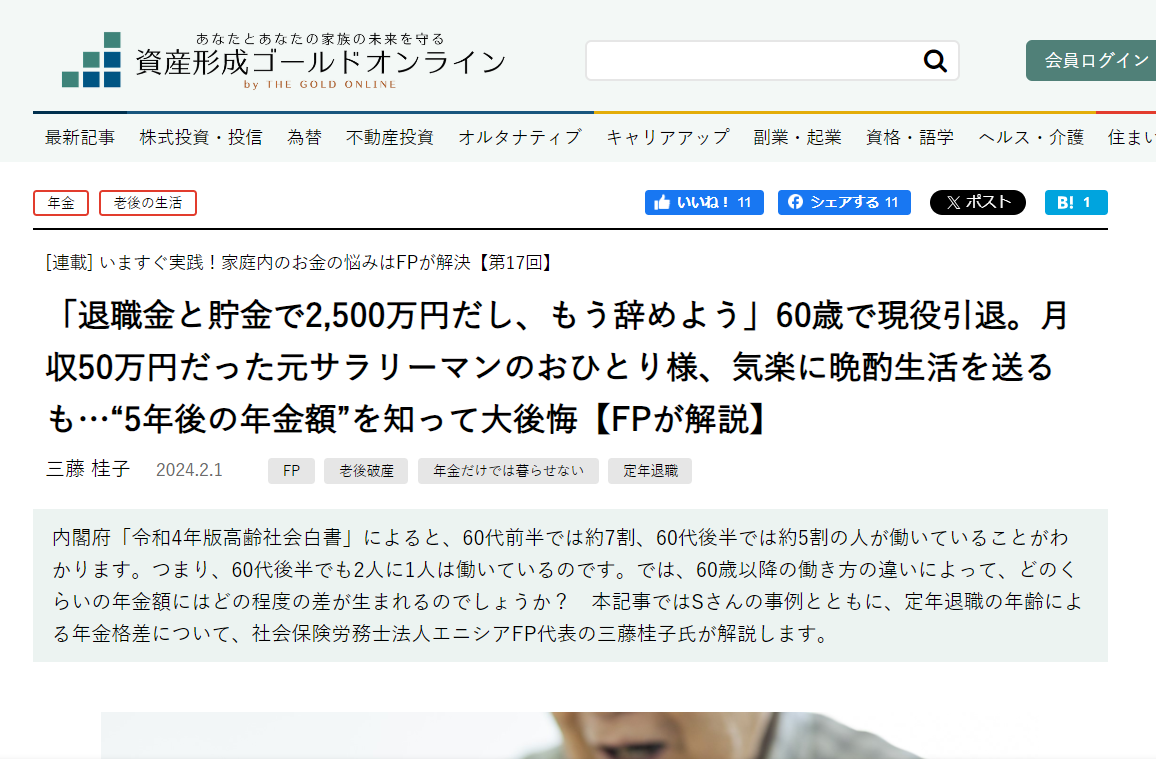Select the 定年退職 keyword tag
This screenshot has height=759, width=1156.
(650, 471)
